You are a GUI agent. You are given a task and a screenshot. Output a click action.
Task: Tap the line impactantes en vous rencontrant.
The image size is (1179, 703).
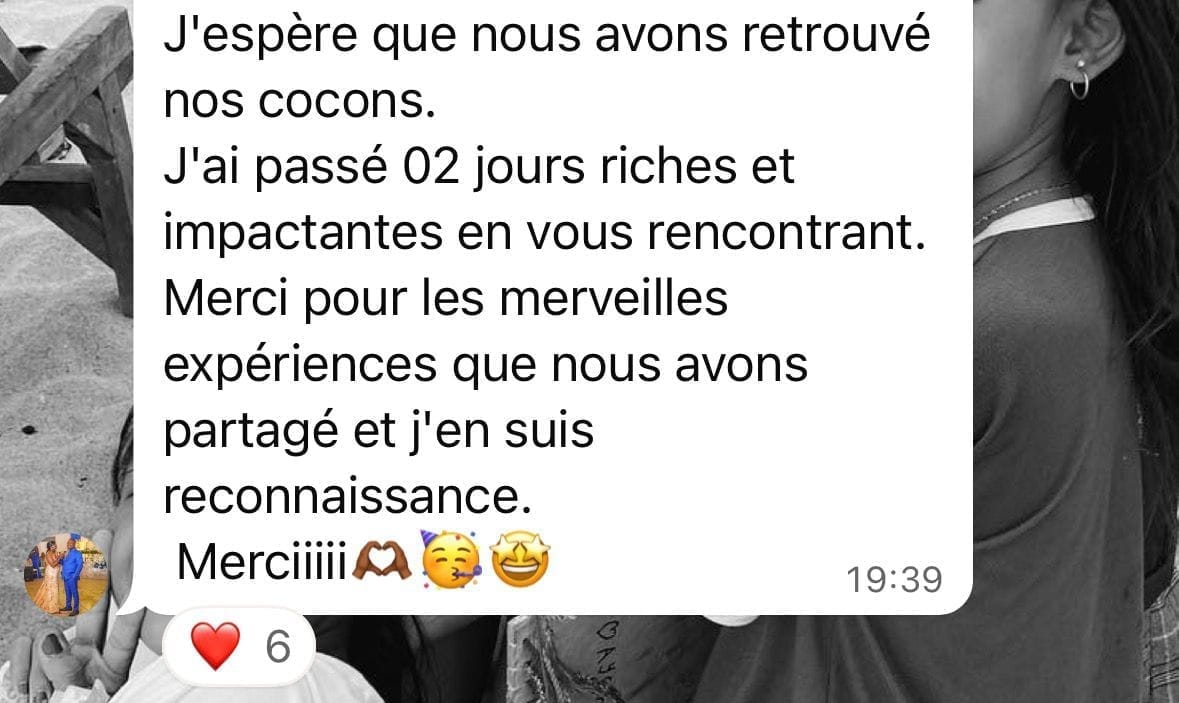point(544,233)
